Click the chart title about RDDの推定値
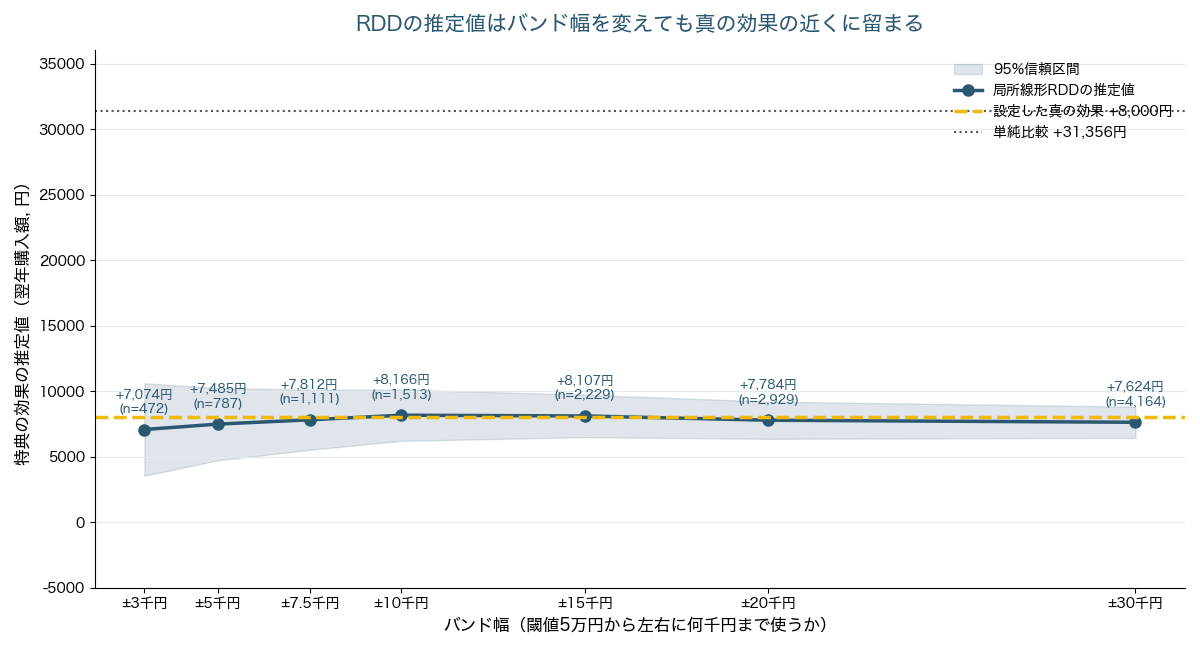Image resolution: width=1200 pixels, height=650 pixels. coord(639,23)
